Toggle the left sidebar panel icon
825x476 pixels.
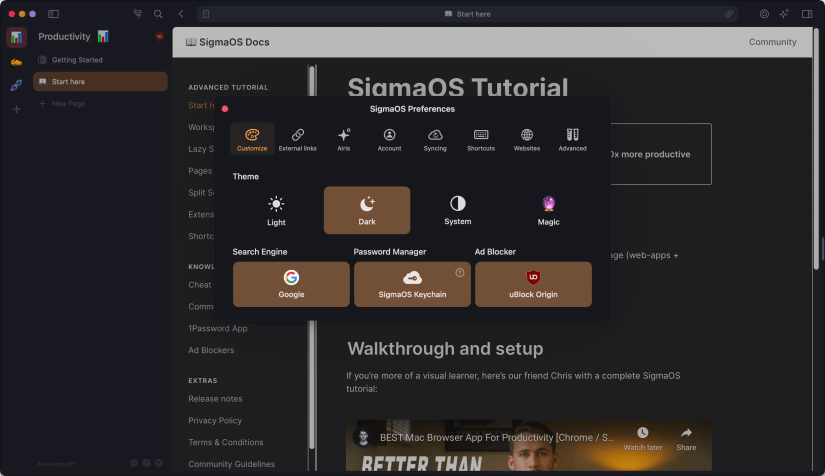pyautogui.click(x=53, y=14)
